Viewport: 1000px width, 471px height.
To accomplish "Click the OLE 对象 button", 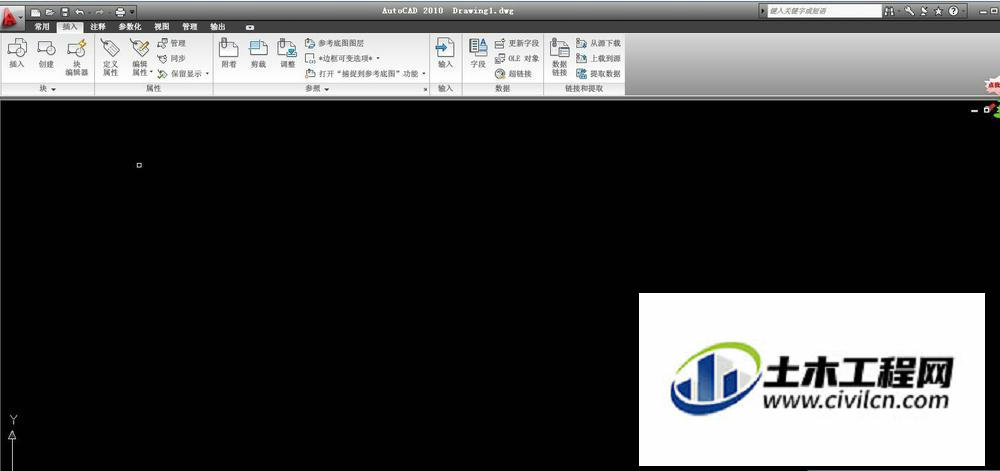I will [x=517, y=59].
